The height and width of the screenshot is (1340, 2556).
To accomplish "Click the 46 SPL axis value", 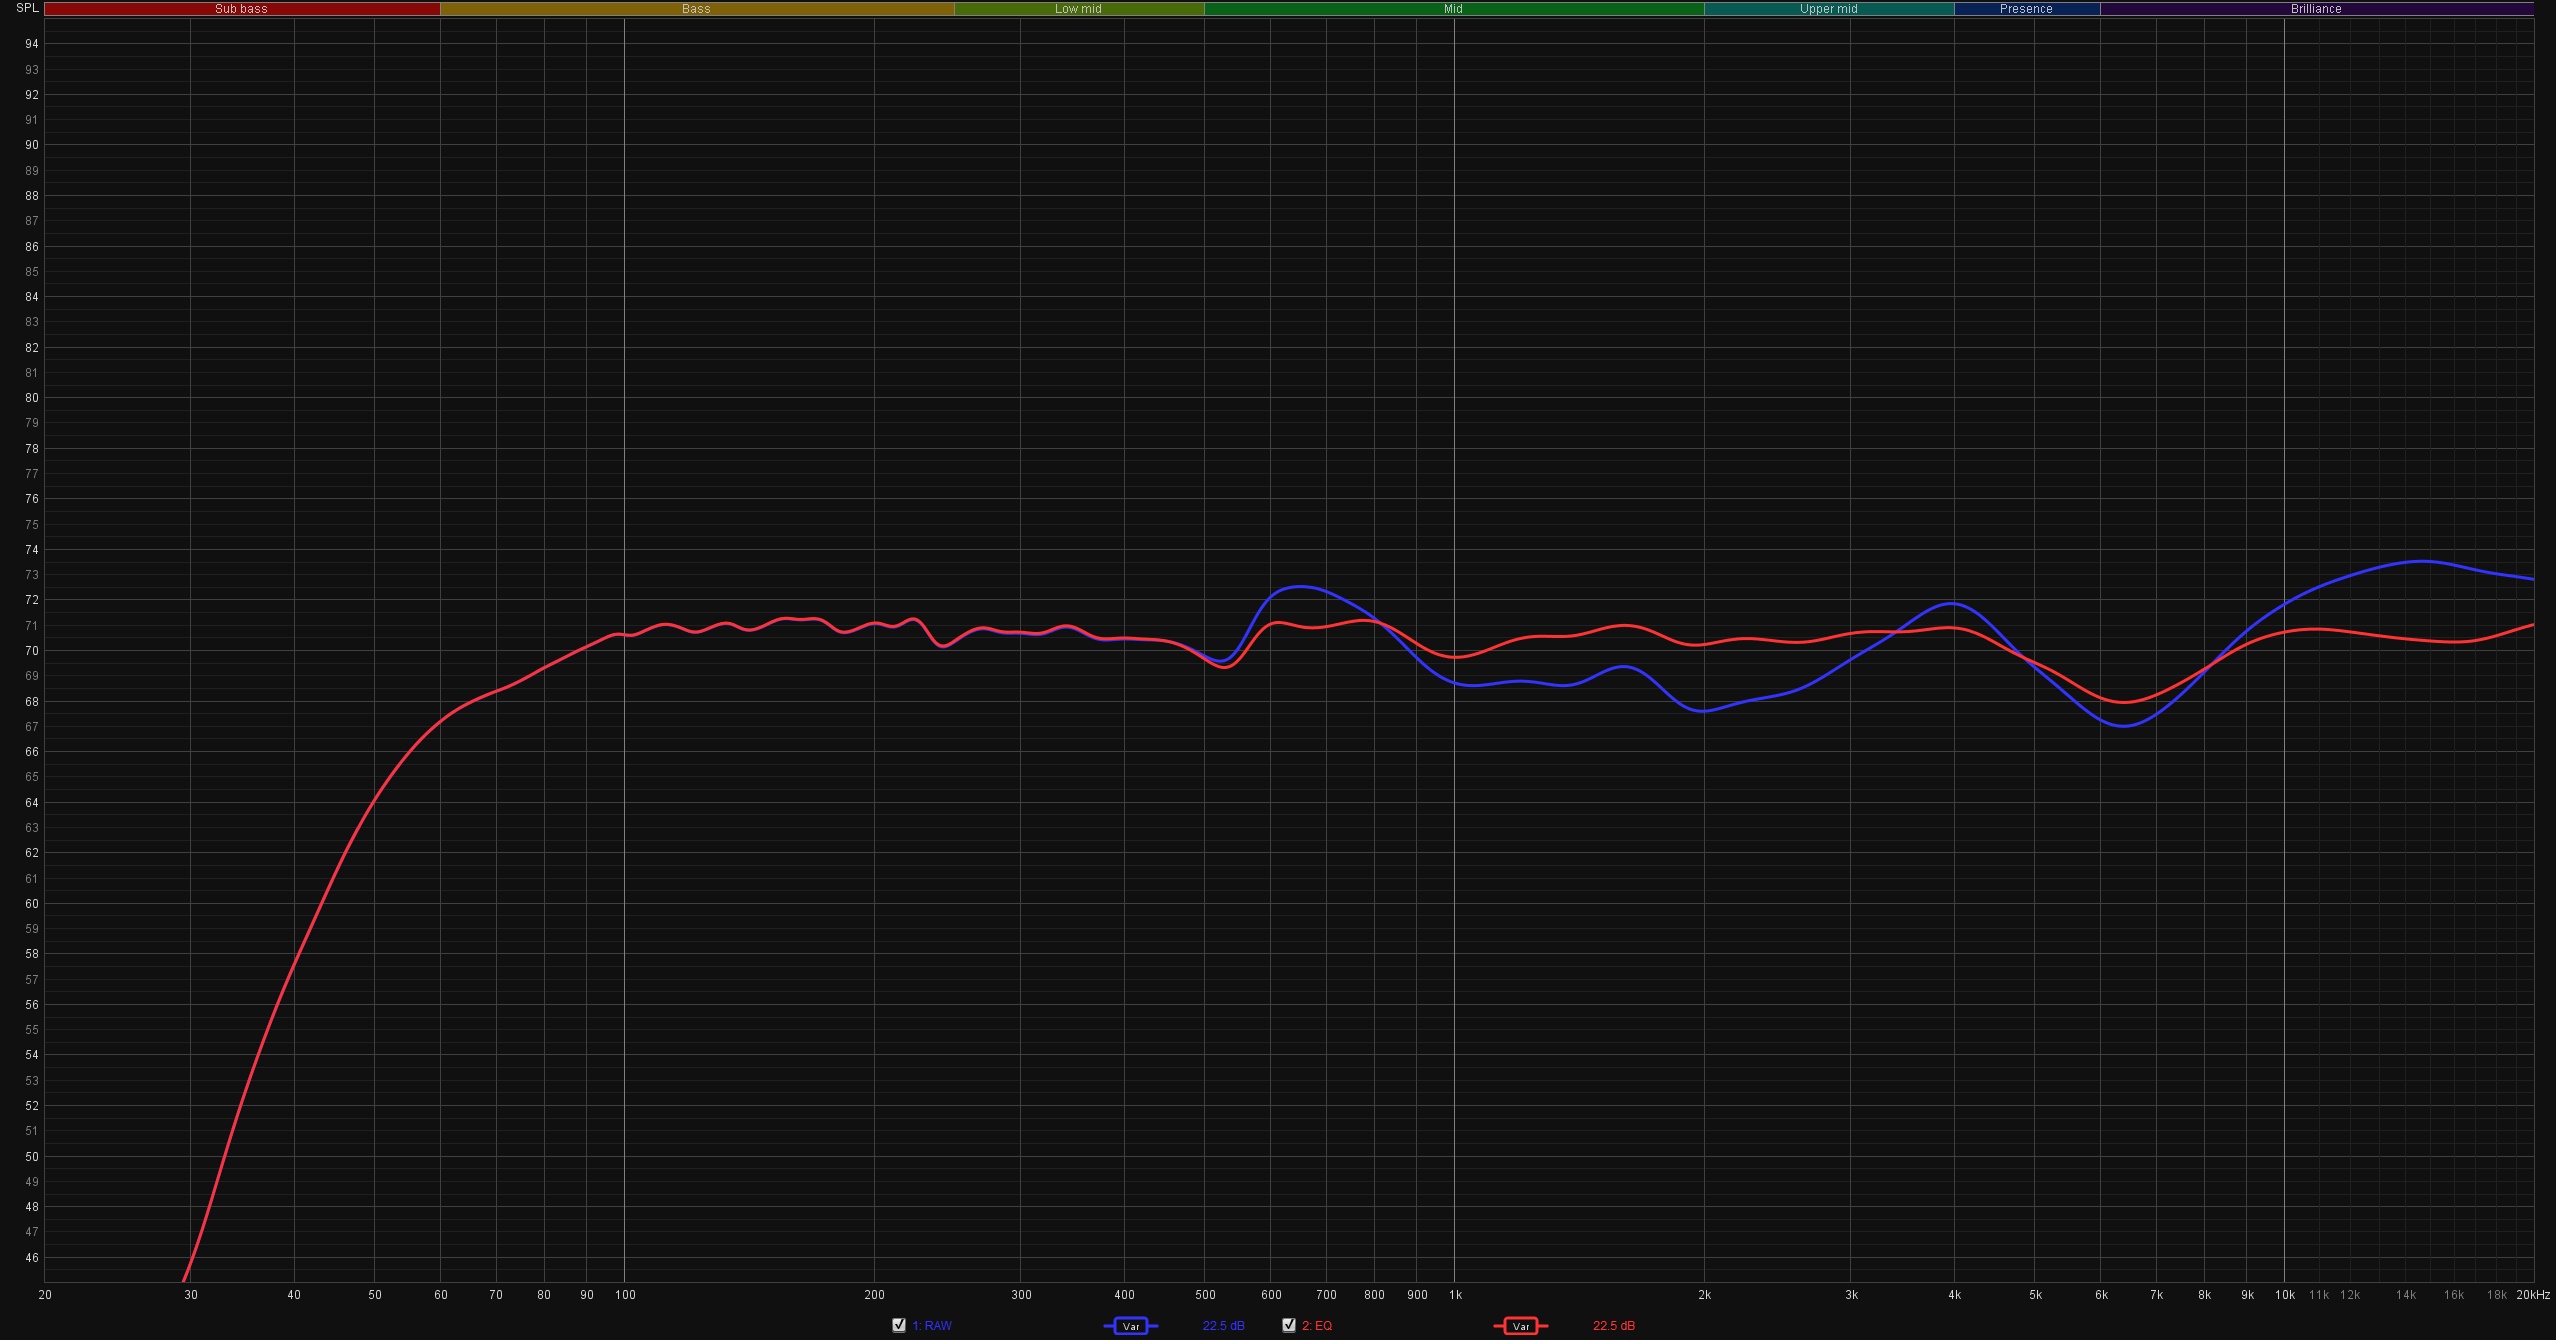I will pos(32,1258).
